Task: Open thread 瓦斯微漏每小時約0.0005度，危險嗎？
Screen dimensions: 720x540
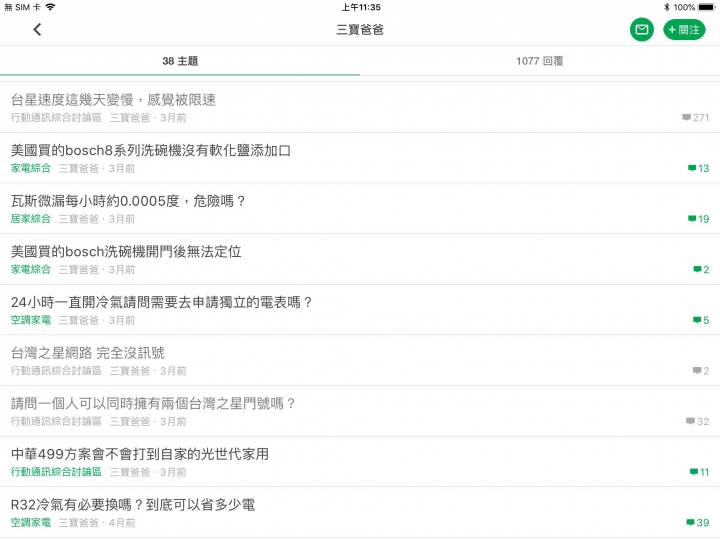Action: (360, 209)
